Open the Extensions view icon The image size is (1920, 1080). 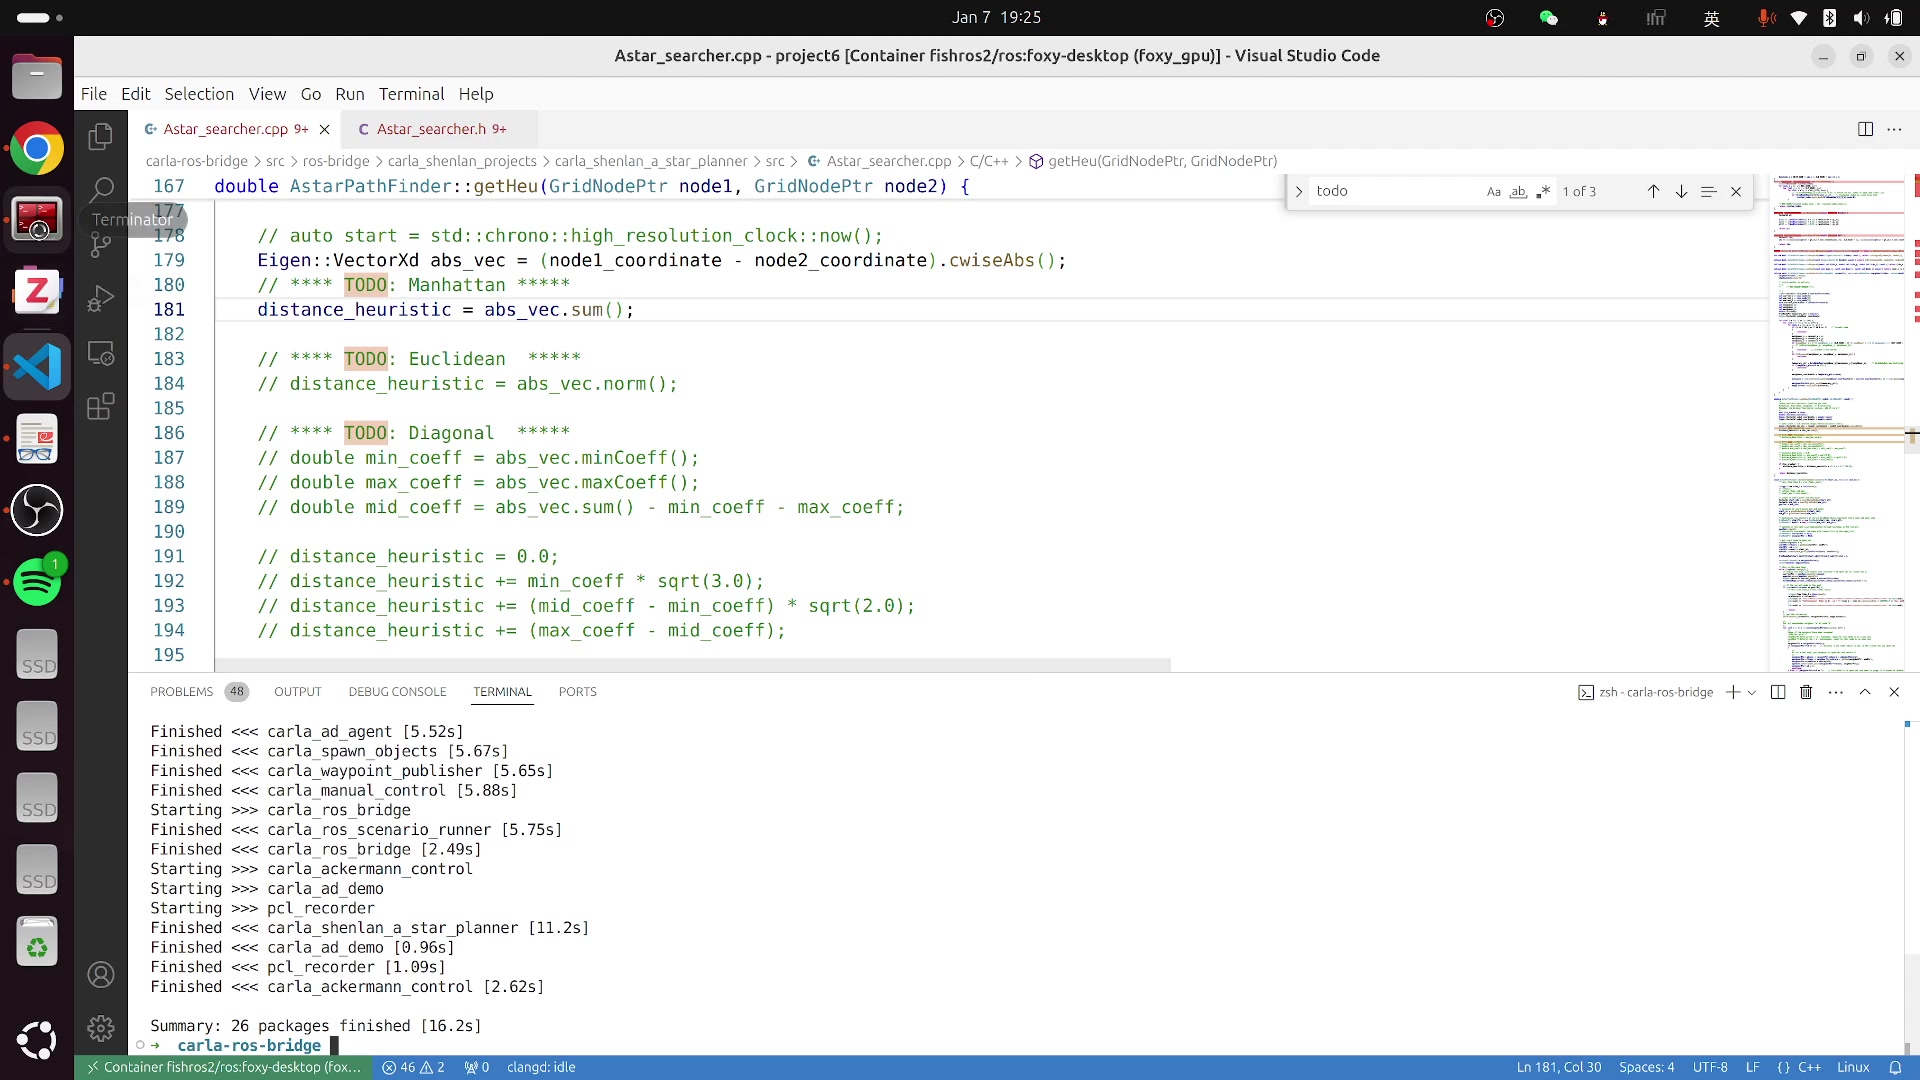tap(100, 406)
